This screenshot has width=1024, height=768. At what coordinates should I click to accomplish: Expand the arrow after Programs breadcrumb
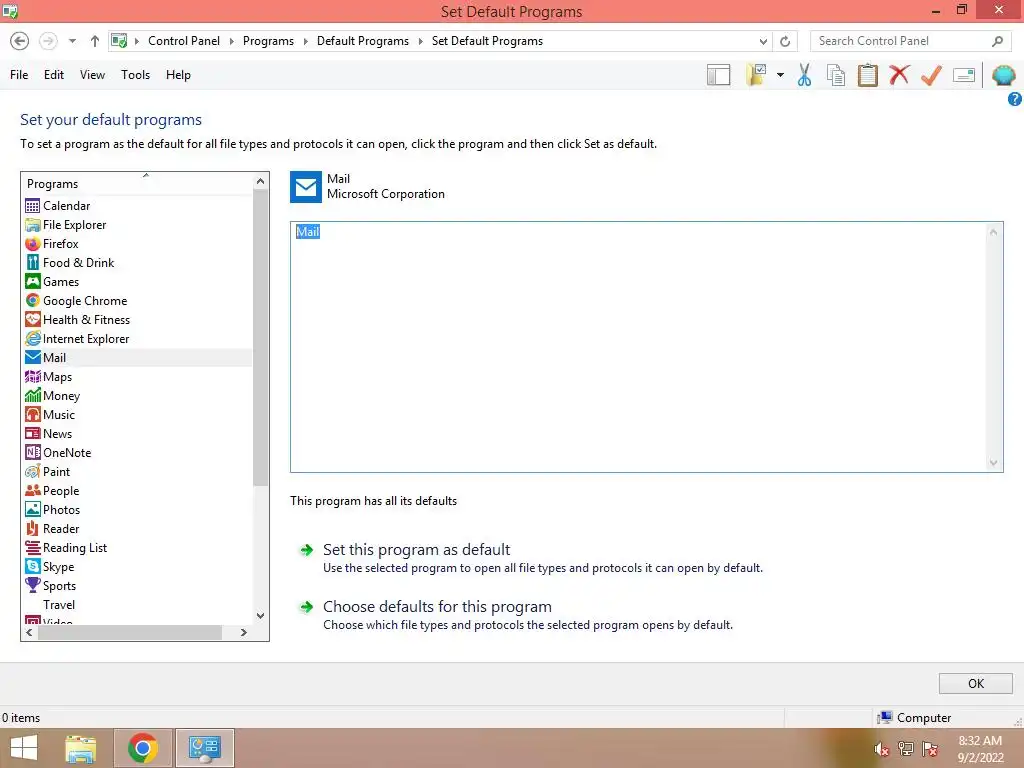[x=305, y=41]
